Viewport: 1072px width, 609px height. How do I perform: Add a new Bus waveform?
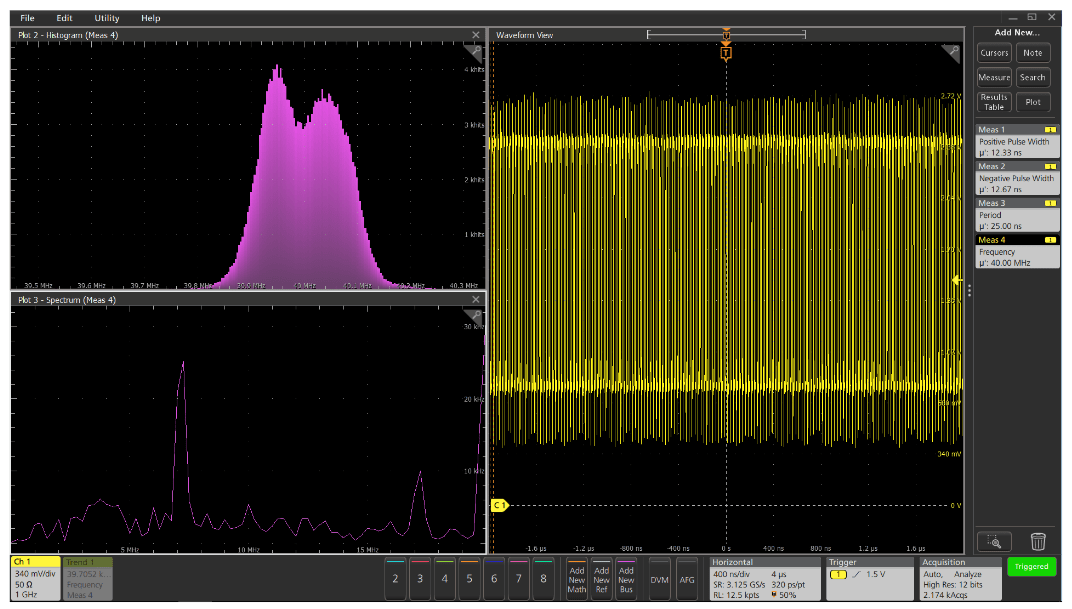coord(626,578)
